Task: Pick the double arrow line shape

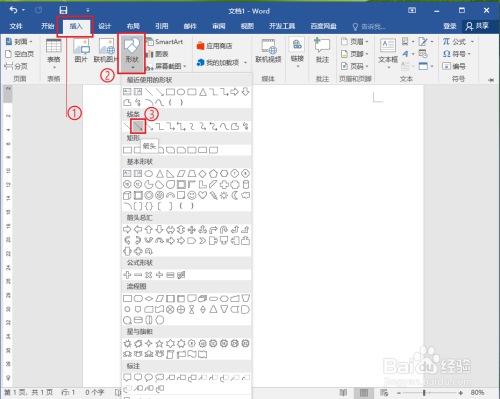Action: click(149, 126)
